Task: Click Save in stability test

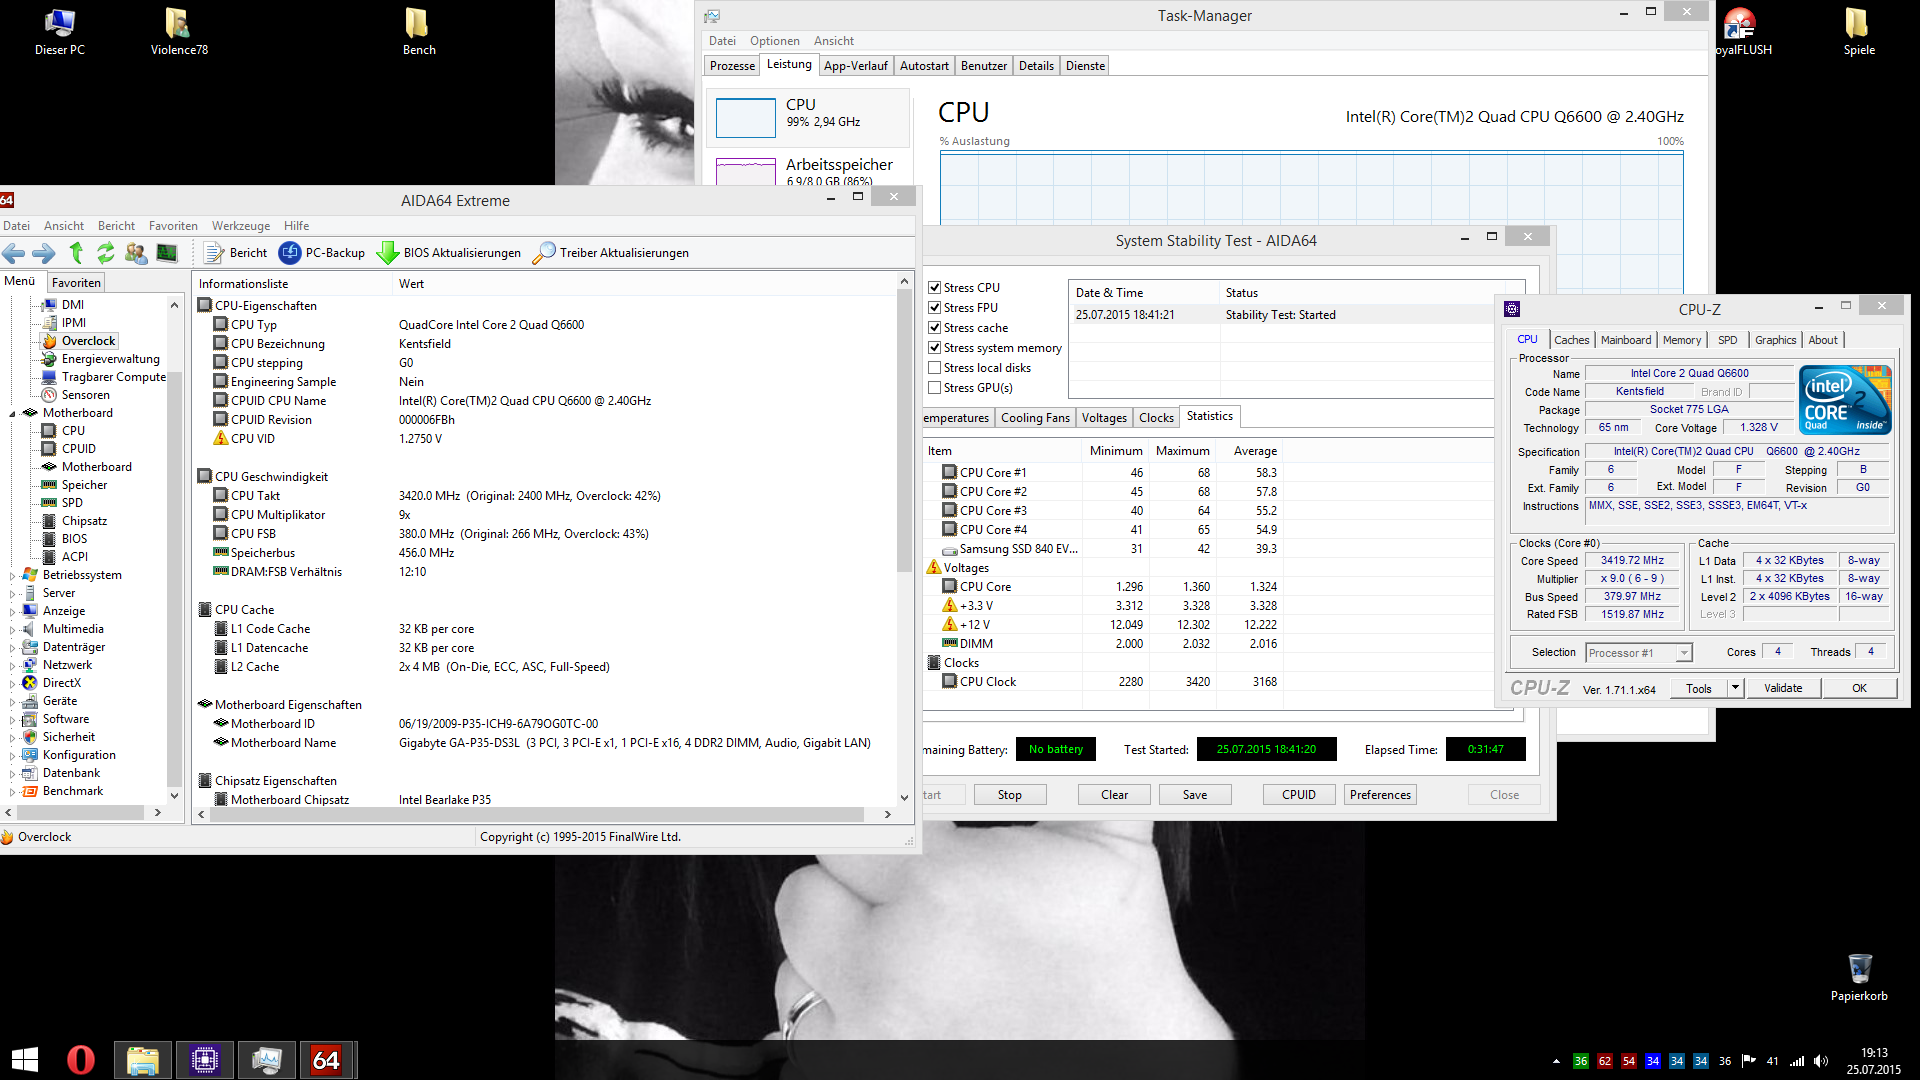Action: (1194, 795)
